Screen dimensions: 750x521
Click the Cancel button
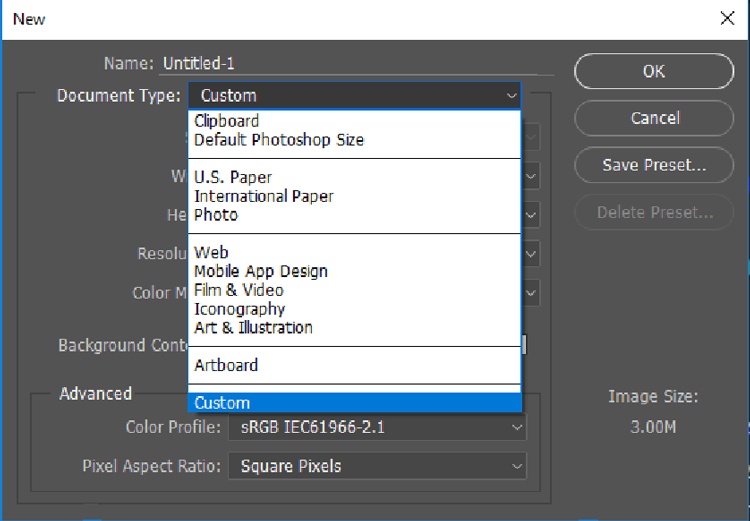click(x=654, y=118)
